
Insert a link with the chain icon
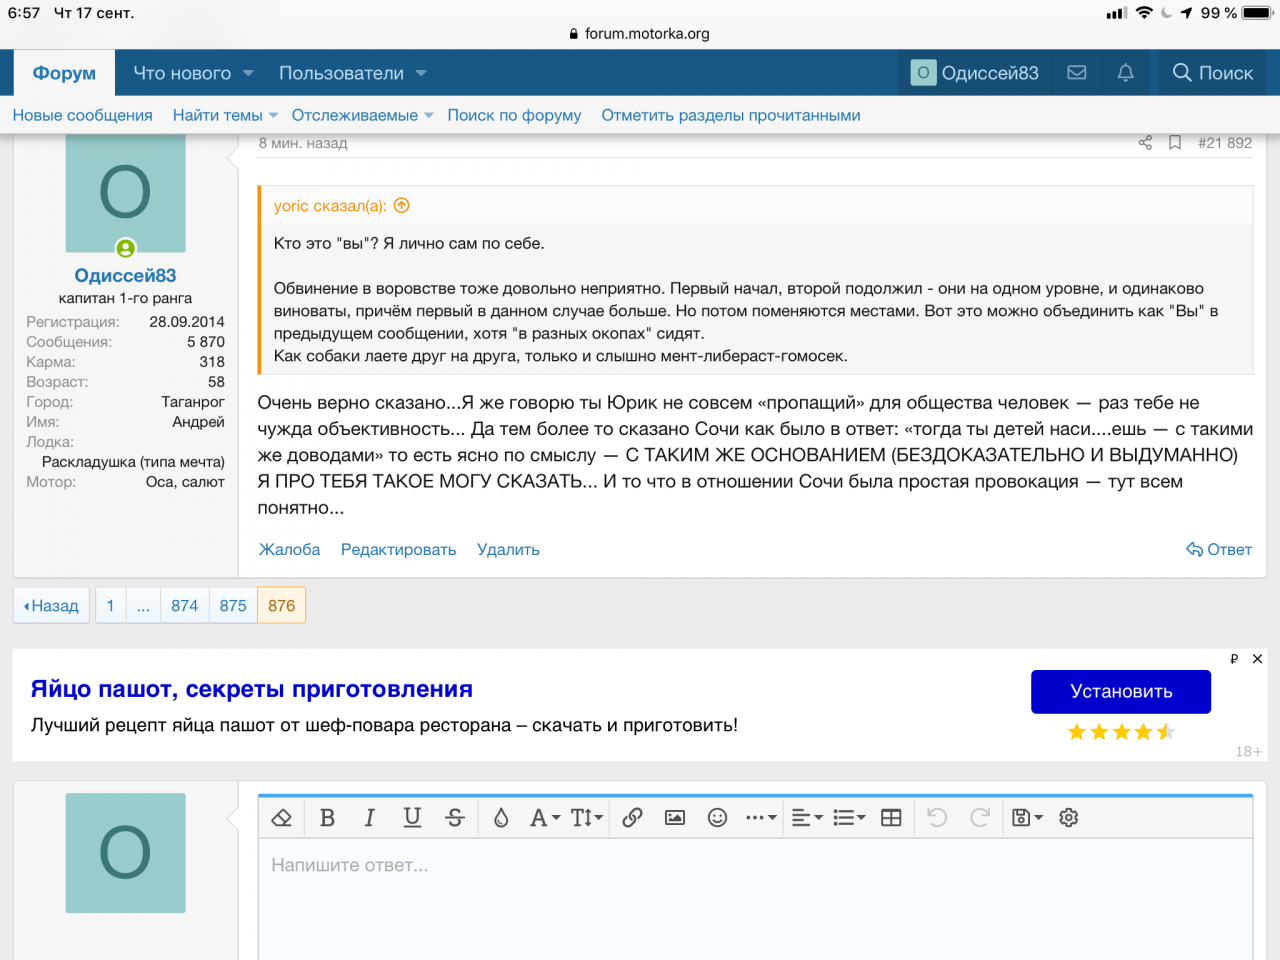point(632,818)
